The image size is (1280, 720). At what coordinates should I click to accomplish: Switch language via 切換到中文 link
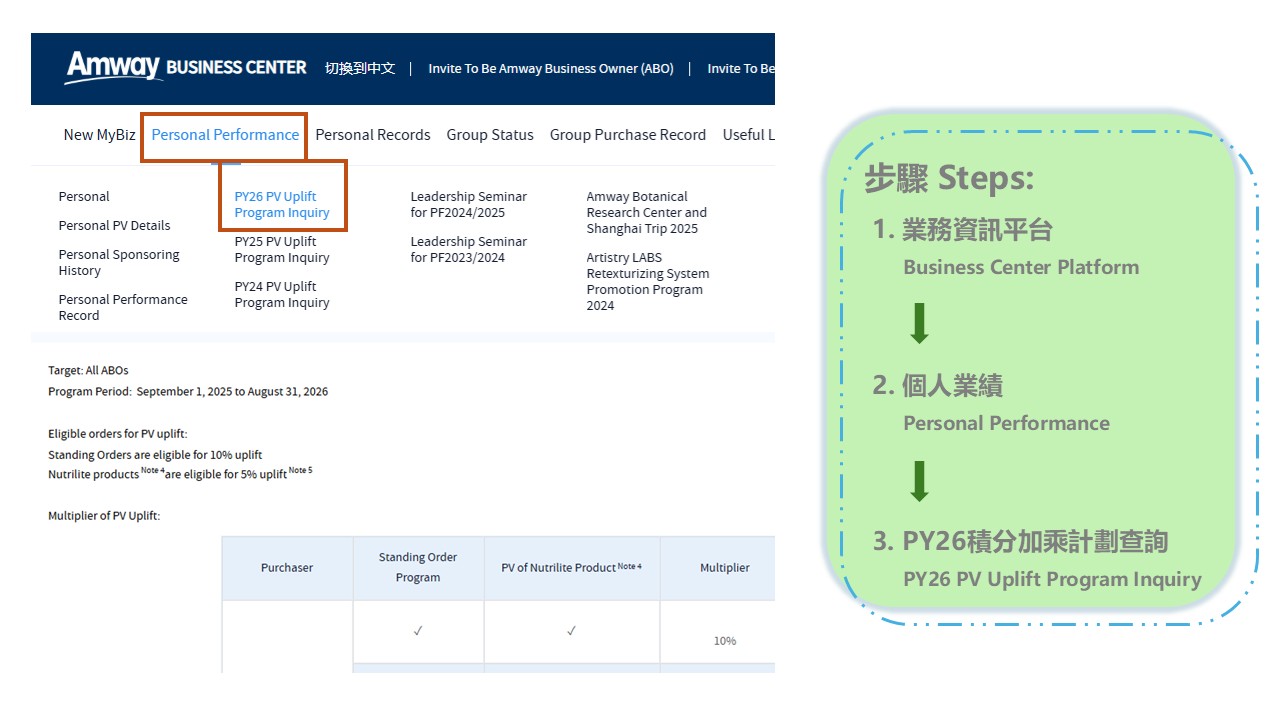[x=360, y=68]
